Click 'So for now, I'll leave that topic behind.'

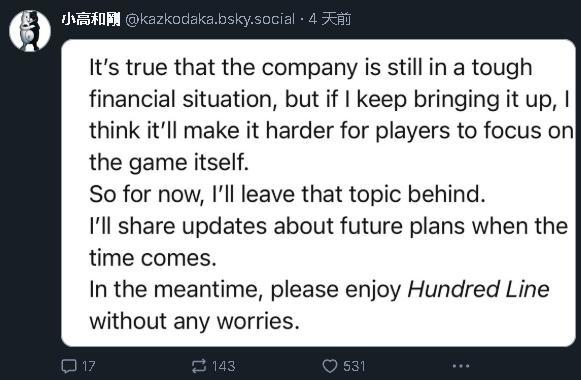(x=287, y=194)
